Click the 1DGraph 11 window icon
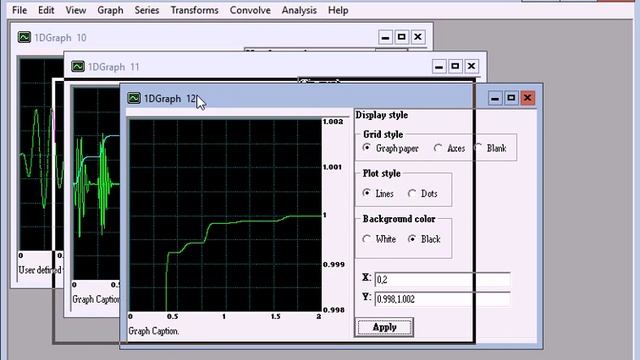Viewport: 640px width, 360px height. (x=78, y=66)
